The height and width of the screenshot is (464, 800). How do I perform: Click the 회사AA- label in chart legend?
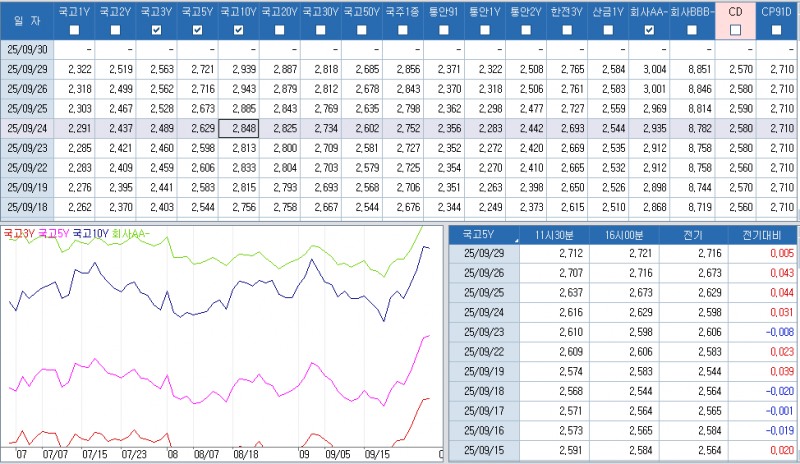tap(129, 232)
